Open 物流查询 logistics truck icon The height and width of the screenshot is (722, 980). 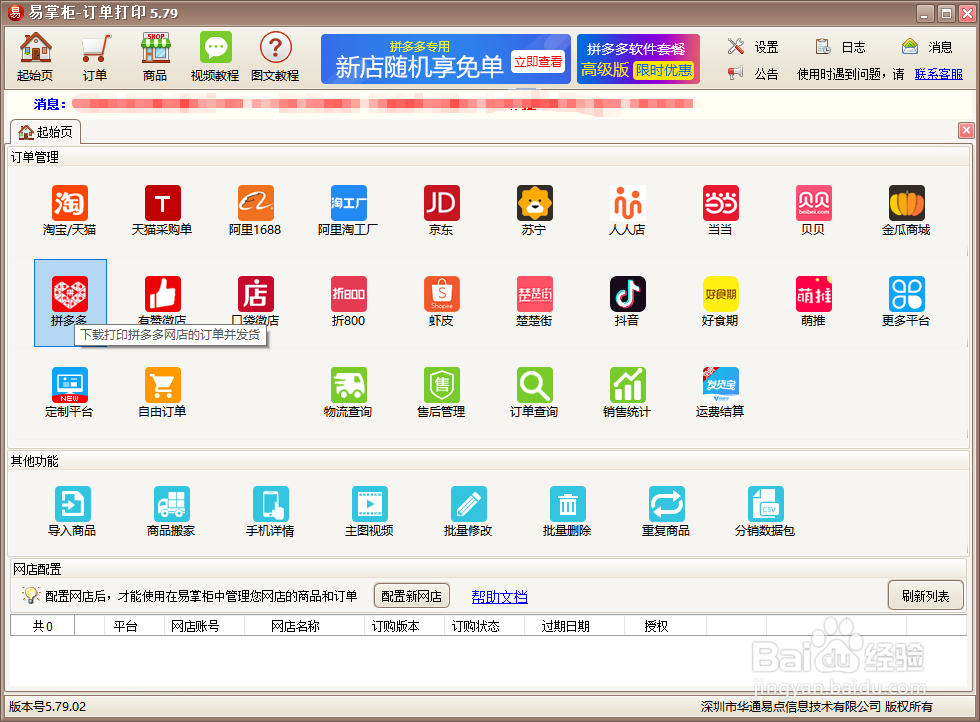pos(348,393)
